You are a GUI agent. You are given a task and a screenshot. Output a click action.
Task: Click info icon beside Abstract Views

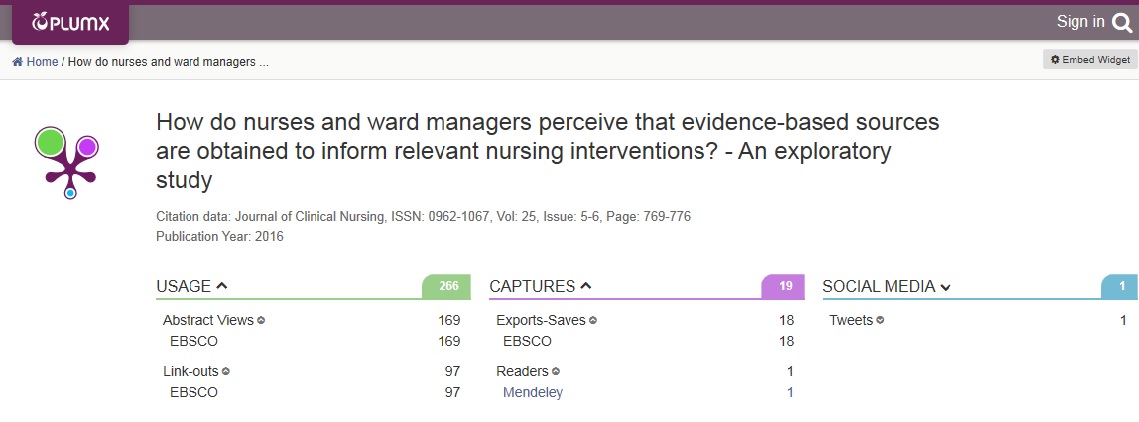click(x=262, y=320)
